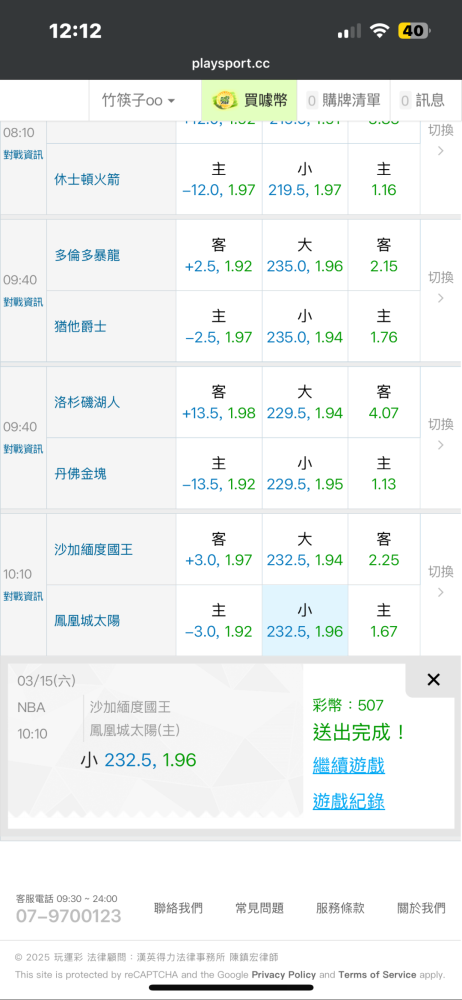The width and height of the screenshot is (462, 1000).
Task: Click 聯絡我們 in the footer
Action: 178,908
